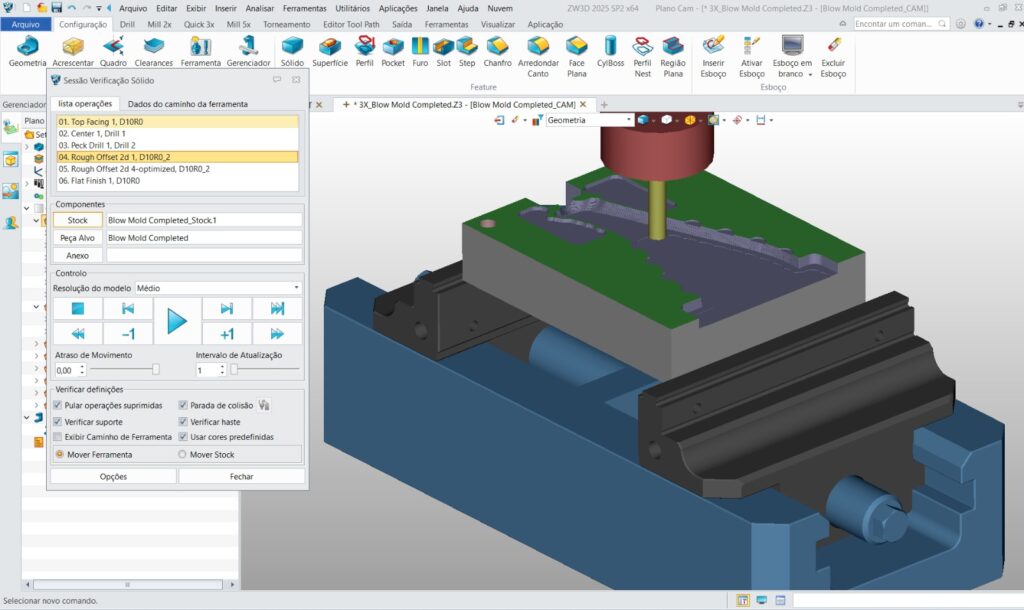The image size is (1024, 610).
Task: Click the Atraso de Movimento value field
Action: [x=66, y=370]
